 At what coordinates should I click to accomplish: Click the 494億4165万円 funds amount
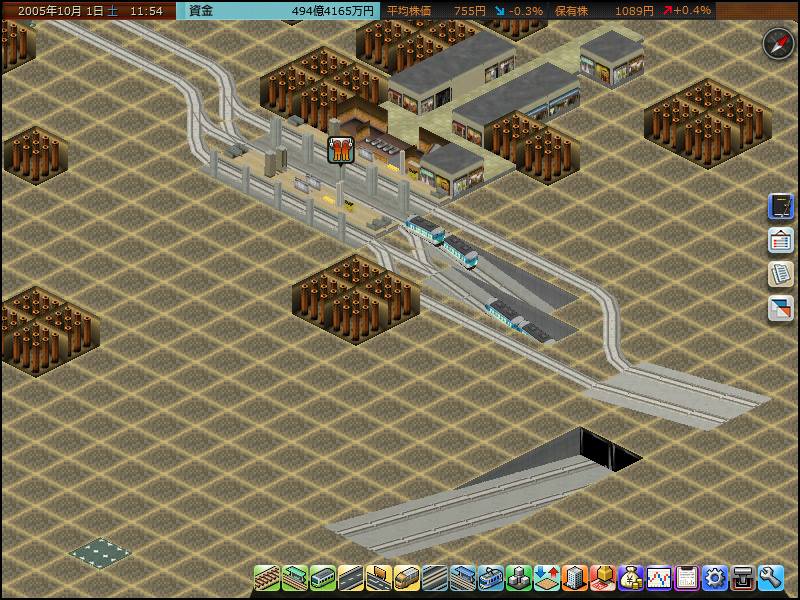pos(333,11)
